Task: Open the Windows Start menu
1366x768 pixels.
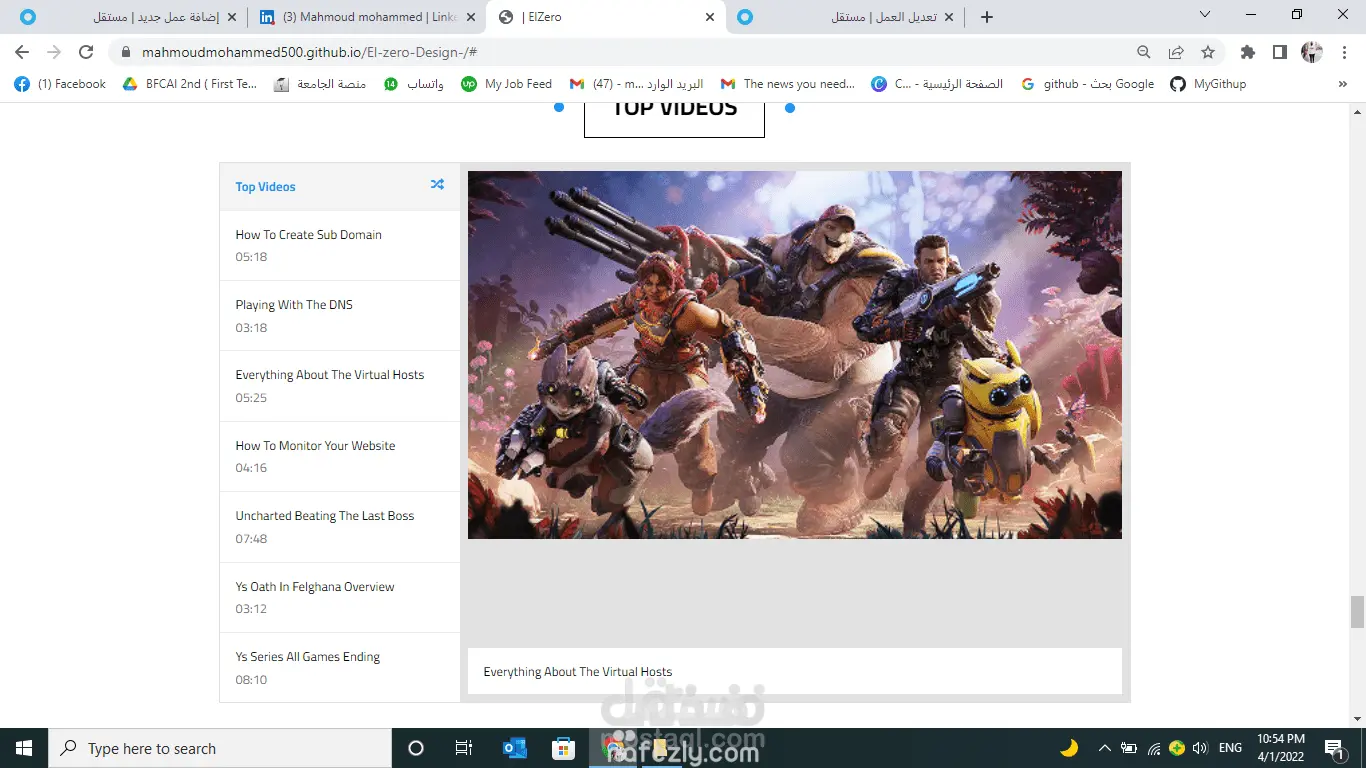Action: (24, 748)
